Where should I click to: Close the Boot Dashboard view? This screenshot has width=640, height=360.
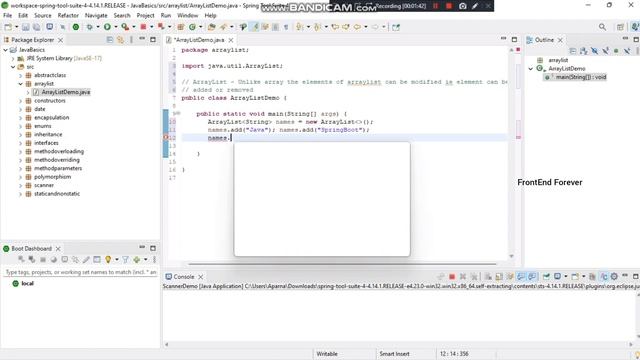[x=58, y=249]
